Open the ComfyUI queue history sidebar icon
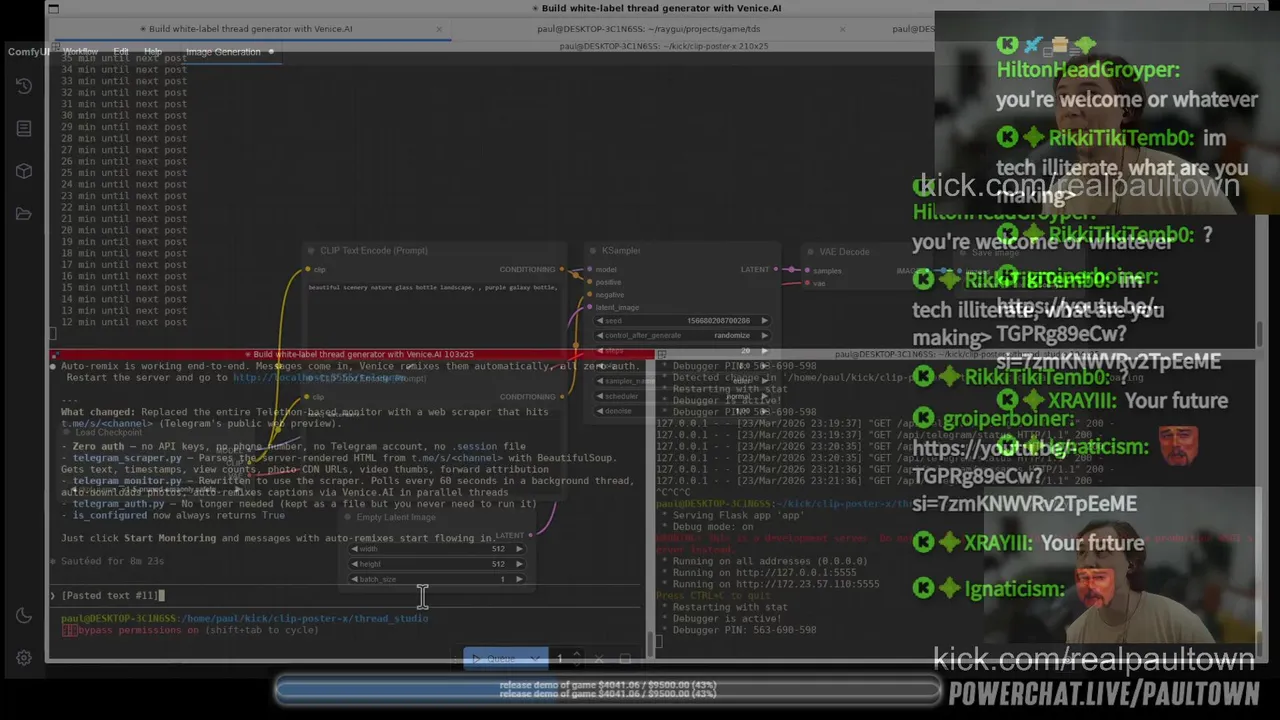Viewport: 1280px width, 720px height. click(24, 87)
